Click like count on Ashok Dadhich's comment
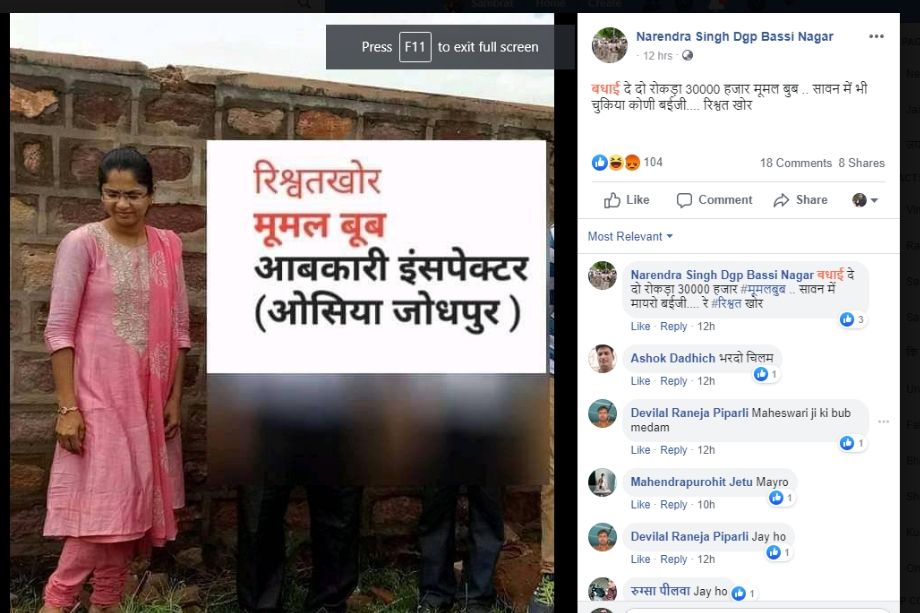 [766, 374]
